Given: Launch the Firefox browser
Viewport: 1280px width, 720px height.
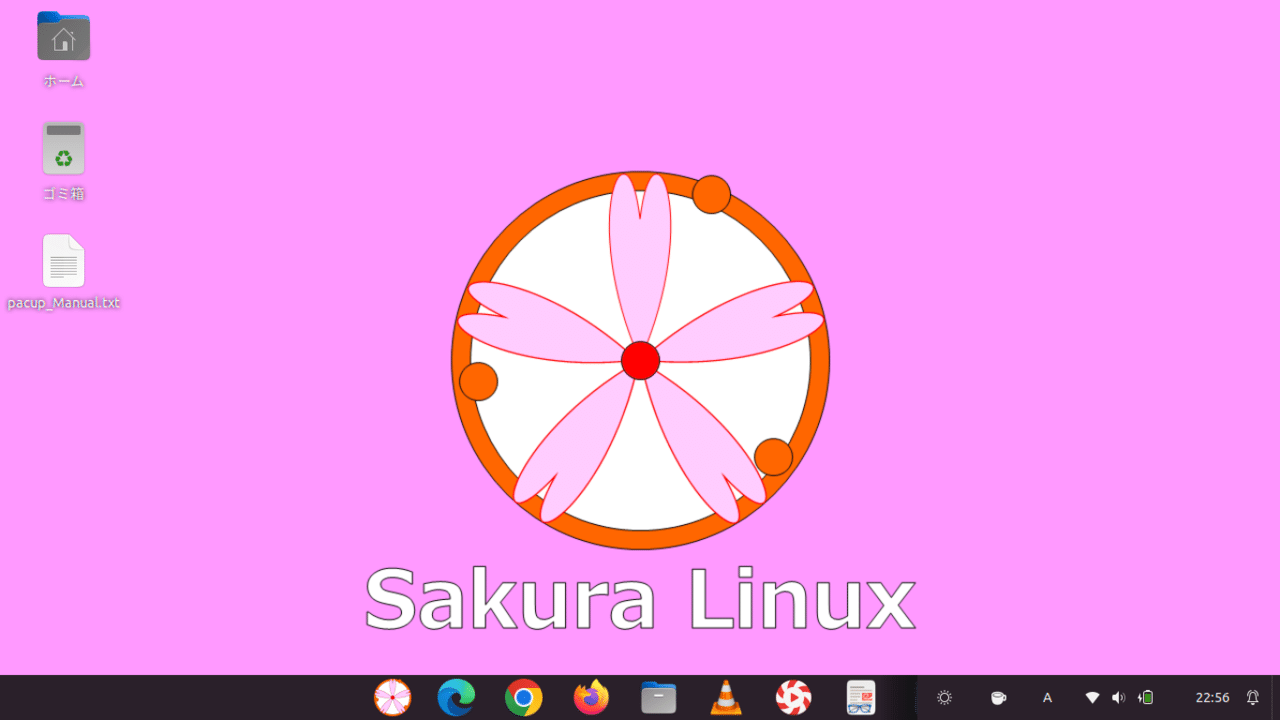Looking at the screenshot, I should 590,697.
